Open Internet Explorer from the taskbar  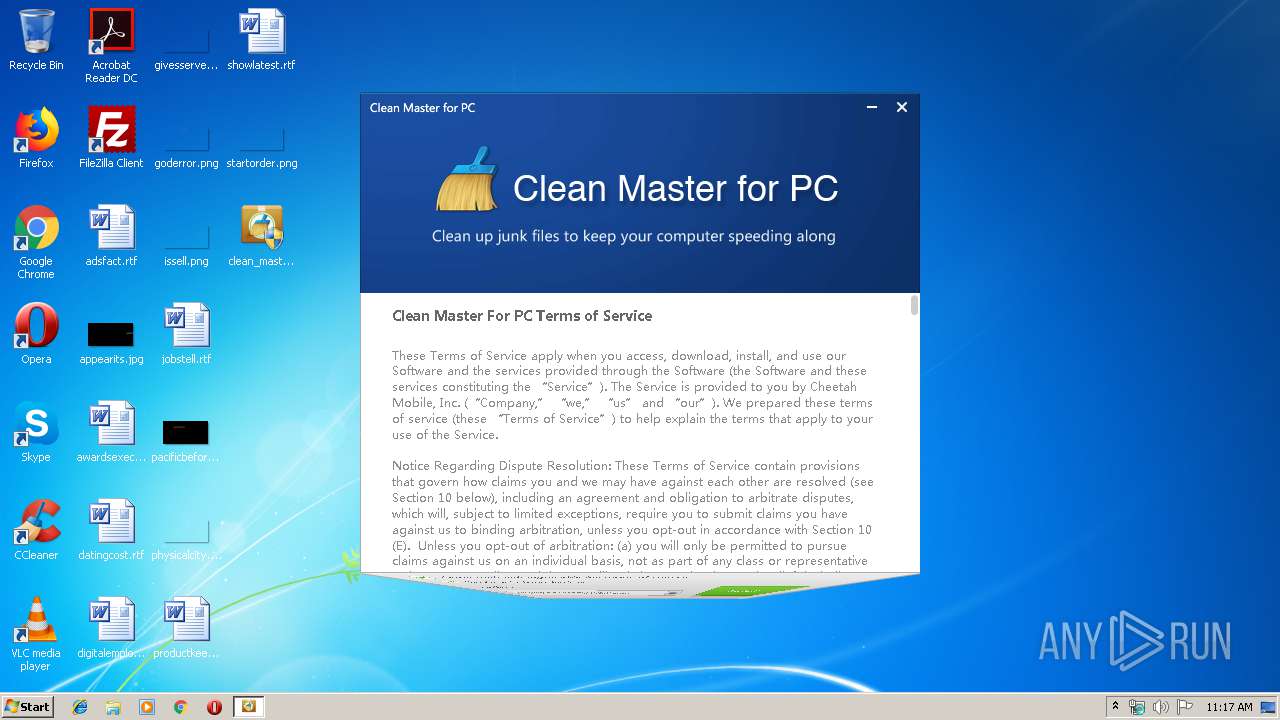coord(80,707)
